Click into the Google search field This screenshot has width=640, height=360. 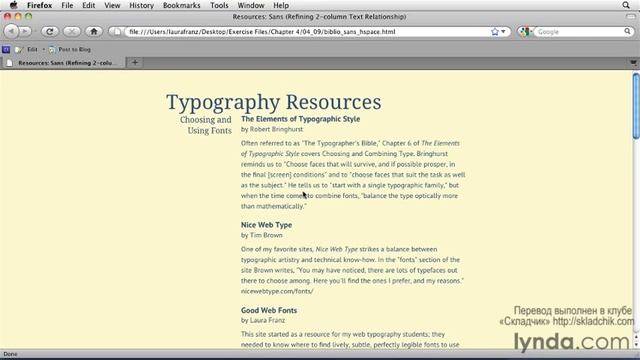click(579, 31)
